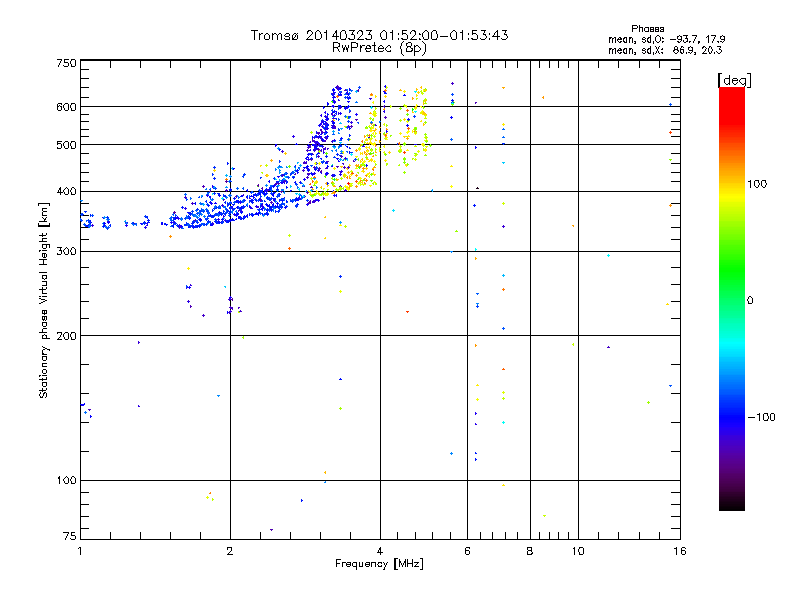Screen dimensions: 800x600
Task: Click the x-axis tick label '6'
Action: coord(467,551)
